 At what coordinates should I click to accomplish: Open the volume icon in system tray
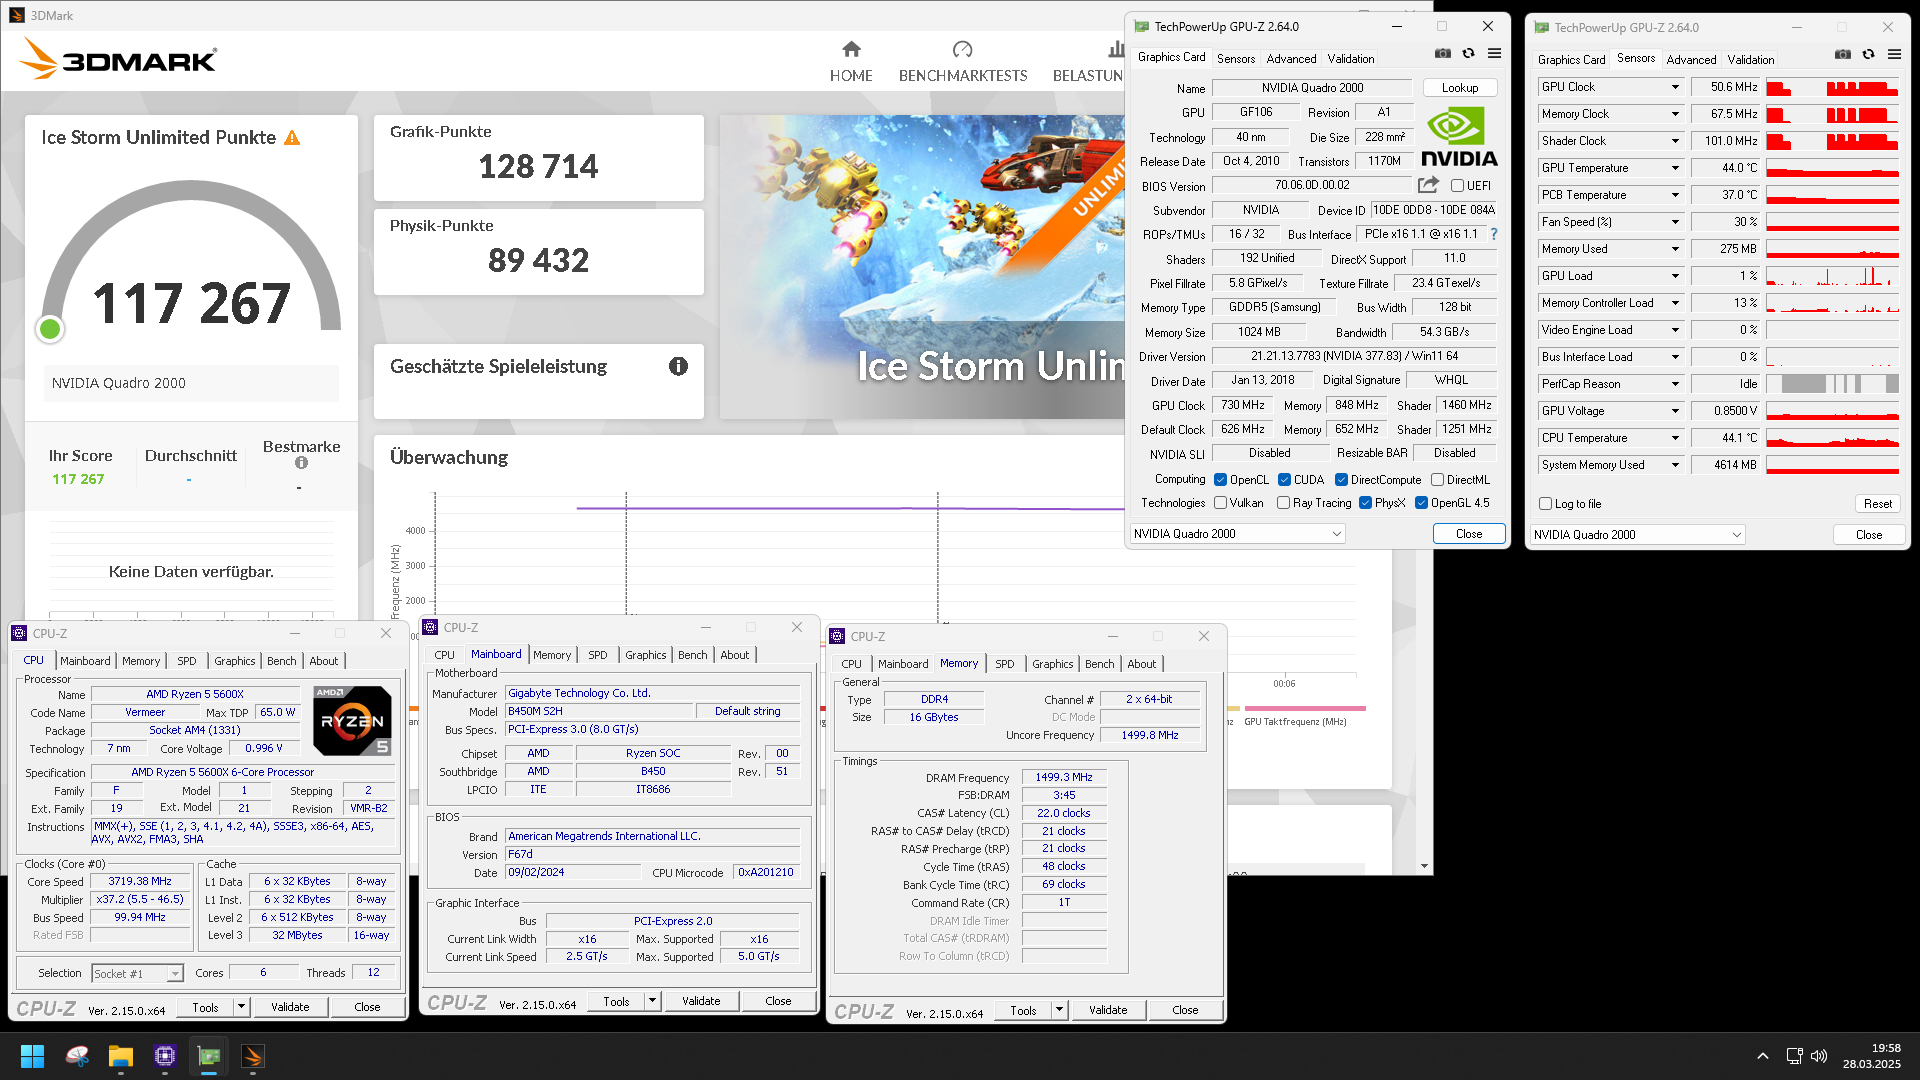[1819, 1056]
